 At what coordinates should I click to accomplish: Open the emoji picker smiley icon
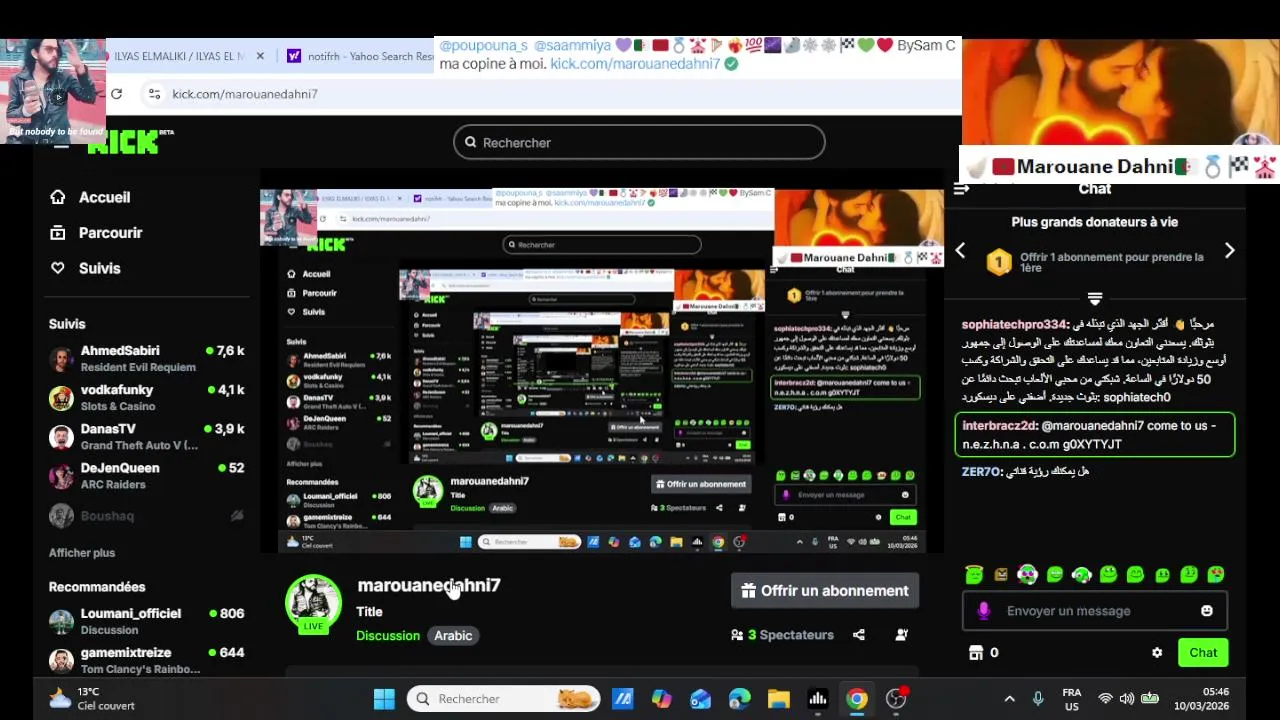pyautogui.click(x=1207, y=611)
